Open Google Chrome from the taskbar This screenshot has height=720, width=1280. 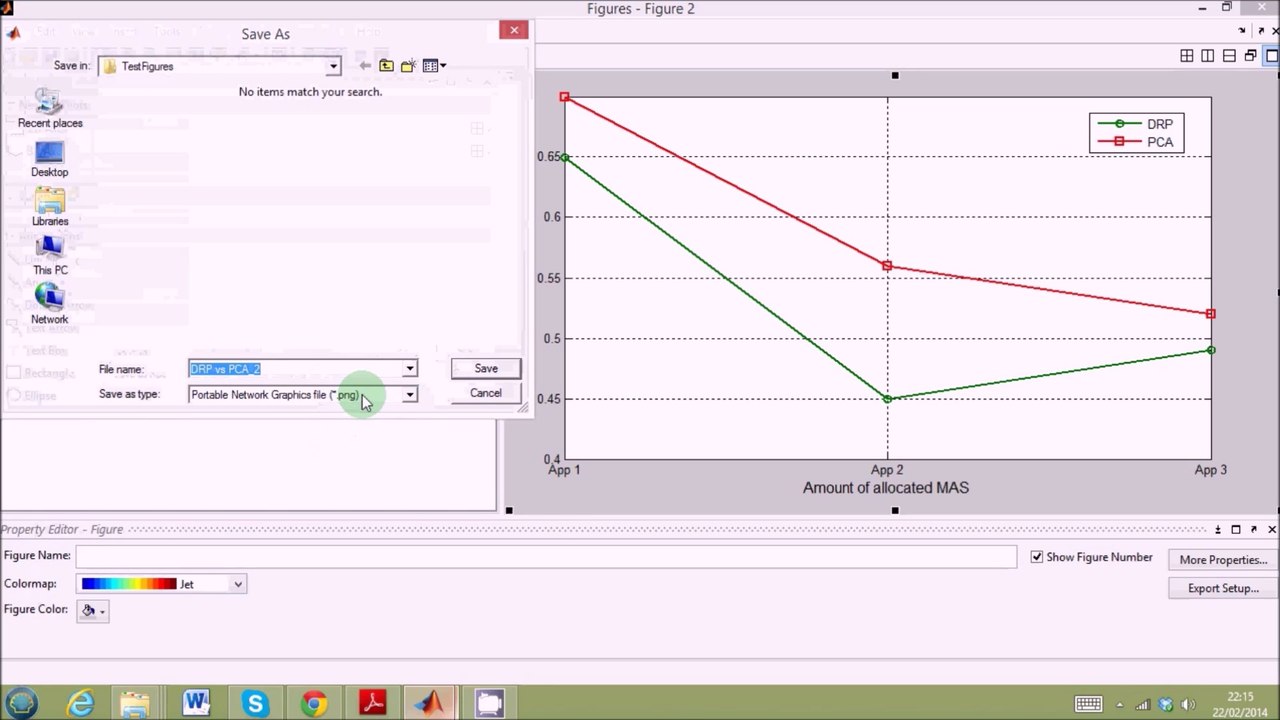pyautogui.click(x=314, y=703)
